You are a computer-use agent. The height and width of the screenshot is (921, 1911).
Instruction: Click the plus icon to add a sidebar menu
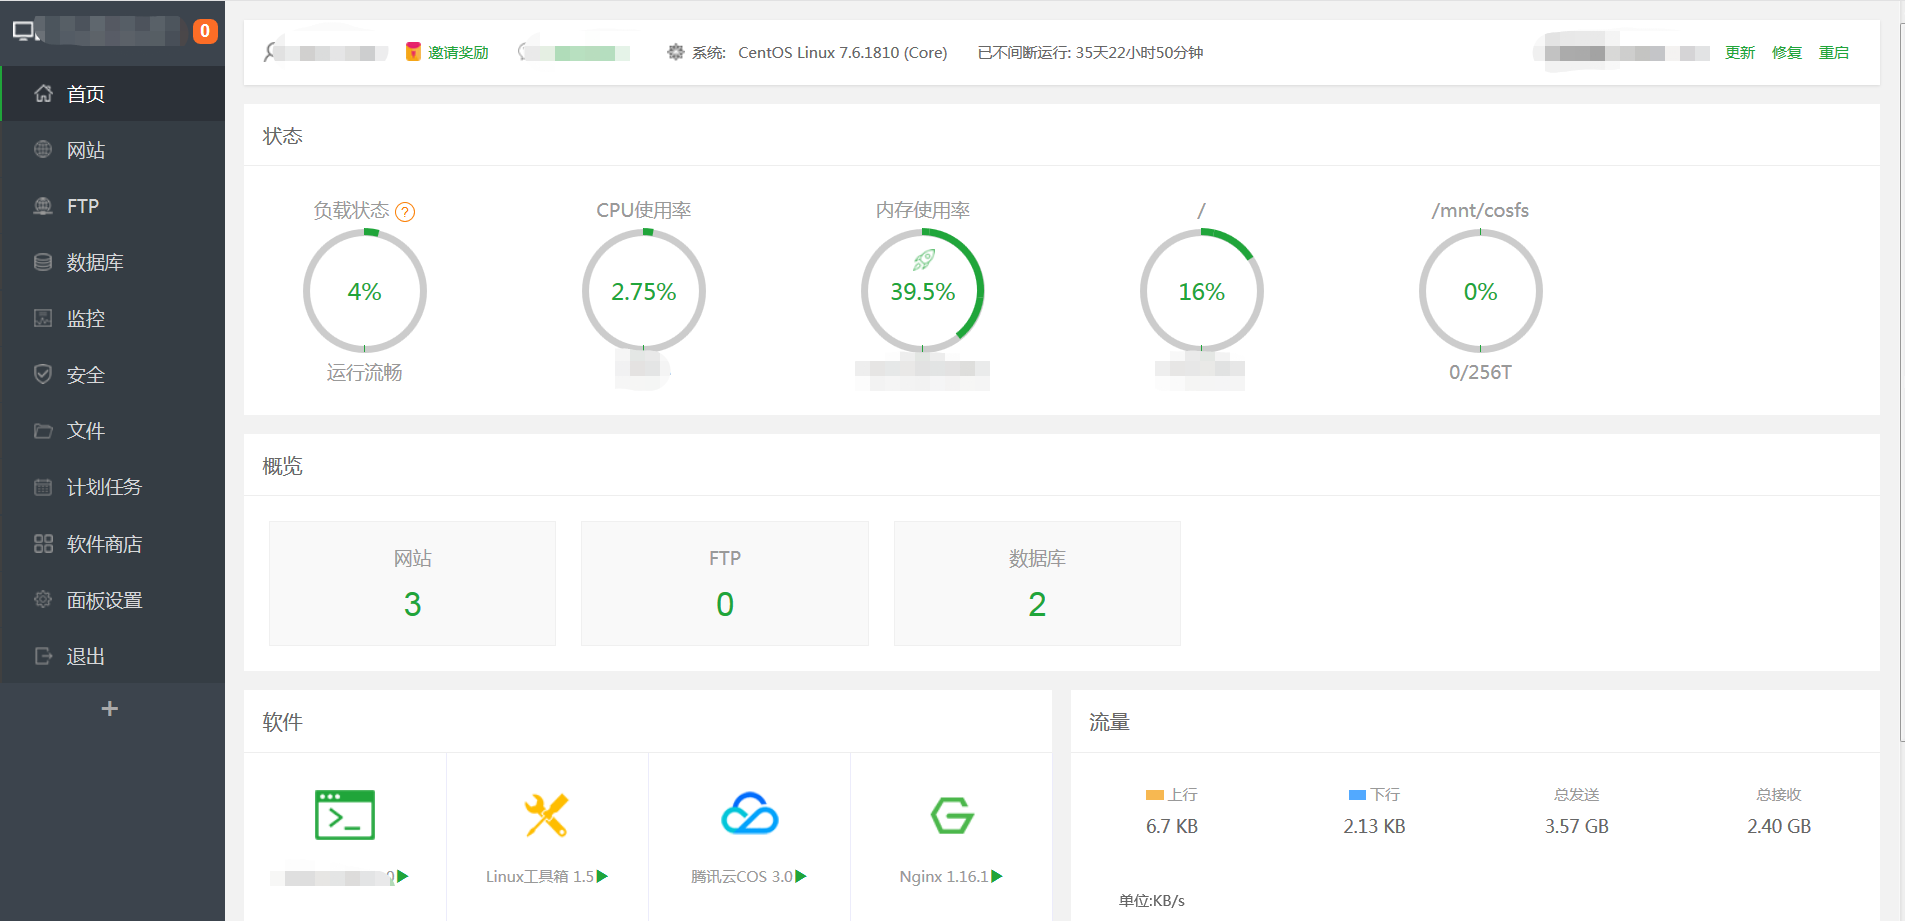(110, 709)
